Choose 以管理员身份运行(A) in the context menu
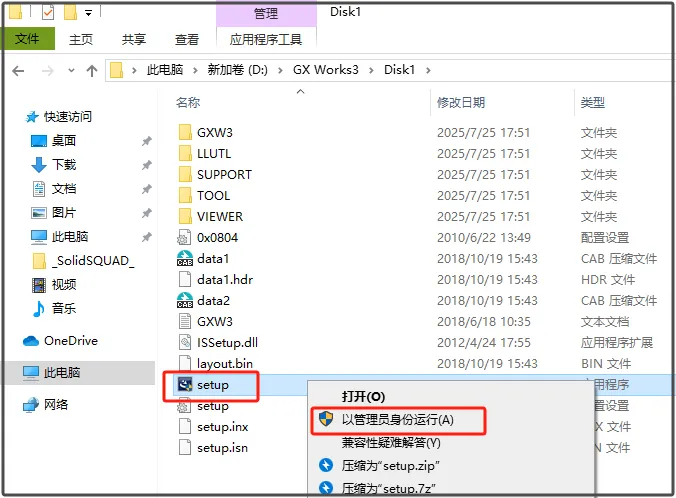The image size is (676, 498). tap(398, 420)
